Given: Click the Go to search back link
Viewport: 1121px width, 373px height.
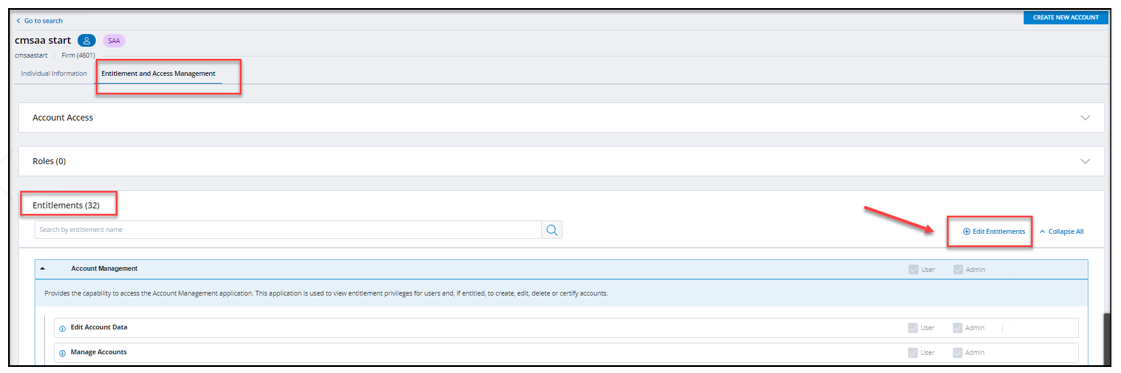Looking at the screenshot, I should [39, 21].
